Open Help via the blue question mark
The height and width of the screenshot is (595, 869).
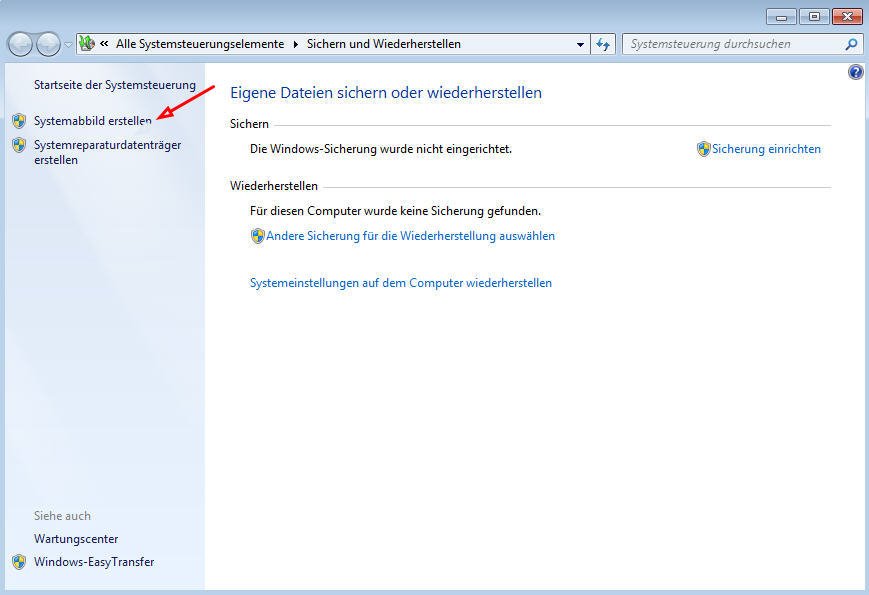[856, 72]
